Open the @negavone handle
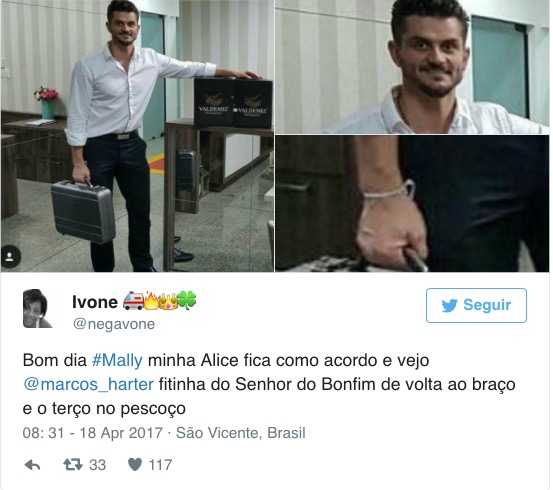 114,324
